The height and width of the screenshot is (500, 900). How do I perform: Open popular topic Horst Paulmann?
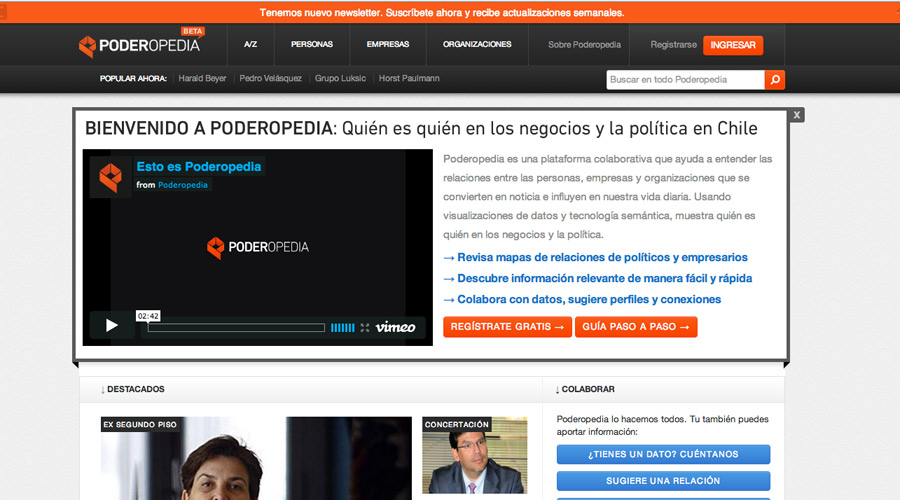pos(409,79)
